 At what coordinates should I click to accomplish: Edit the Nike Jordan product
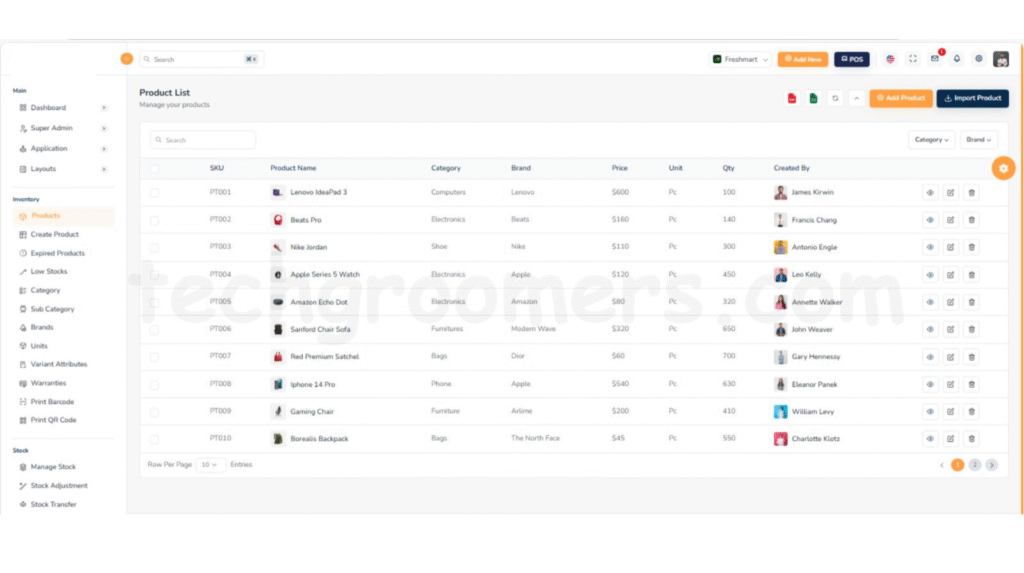(x=950, y=248)
